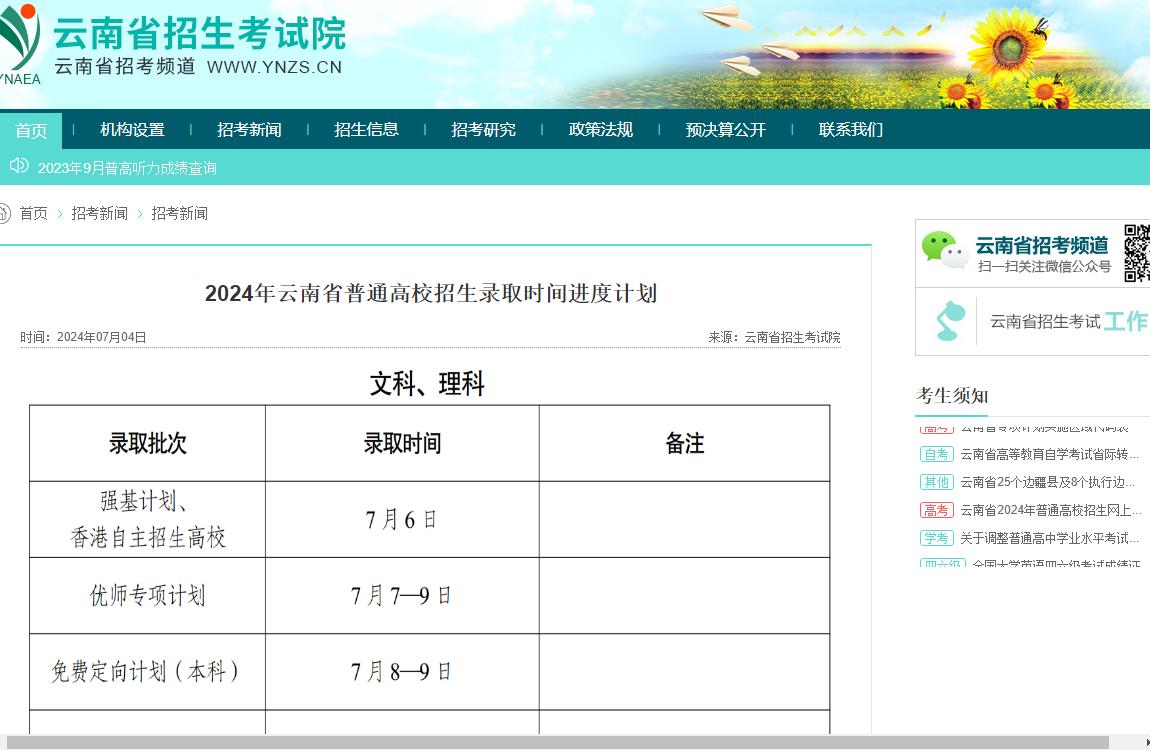Select 政策法规 from the navigation bar
Screen dimensions: 1150x750
coord(600,128)
